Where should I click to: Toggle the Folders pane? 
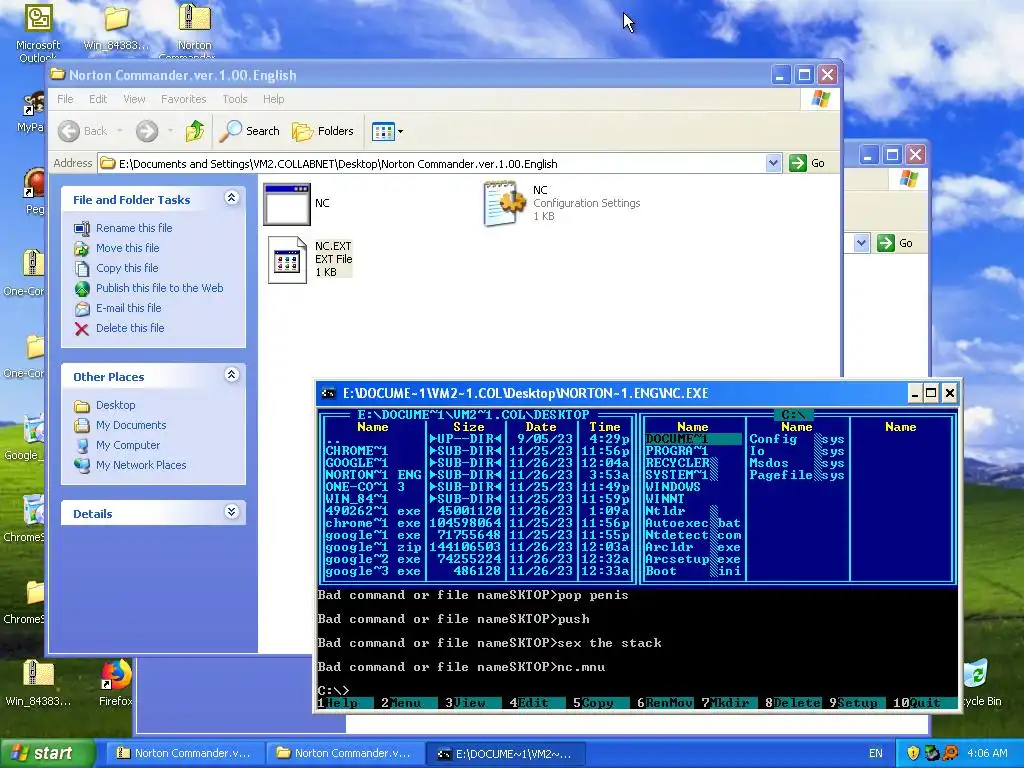[x=323, y=131]
